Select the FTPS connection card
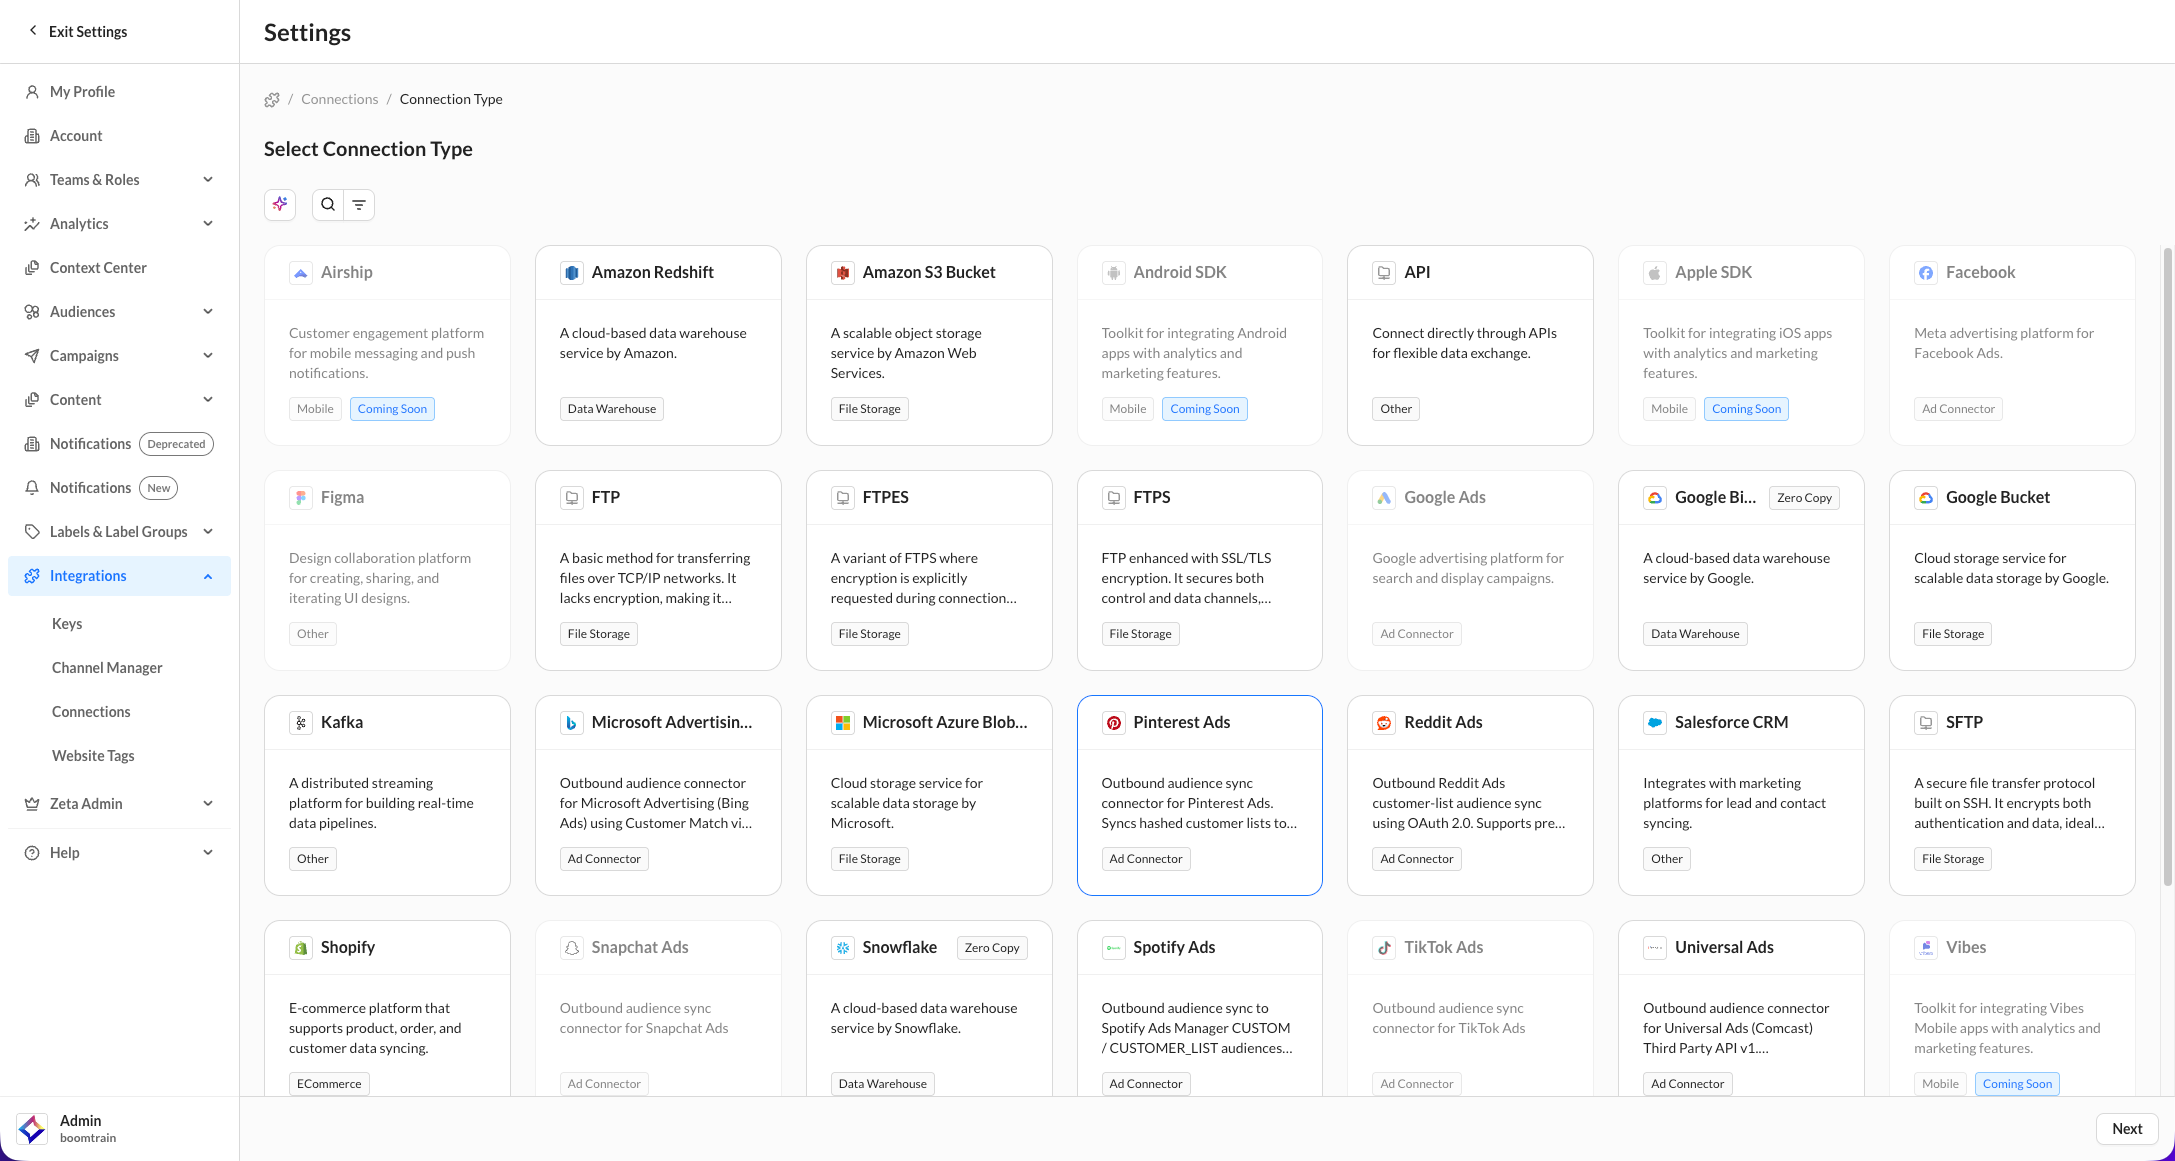This screenshot has width=2175, height=1161. tap(1200, 570)
